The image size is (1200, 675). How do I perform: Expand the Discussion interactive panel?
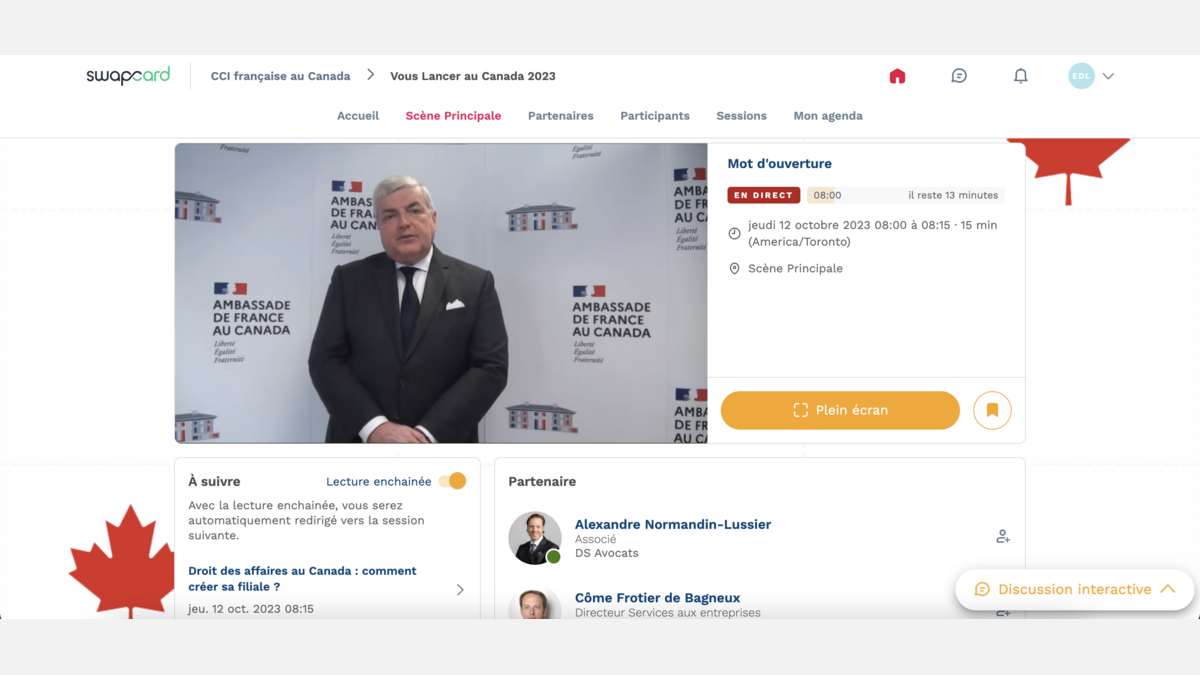pyautogui.click(x=1074, y=589)
